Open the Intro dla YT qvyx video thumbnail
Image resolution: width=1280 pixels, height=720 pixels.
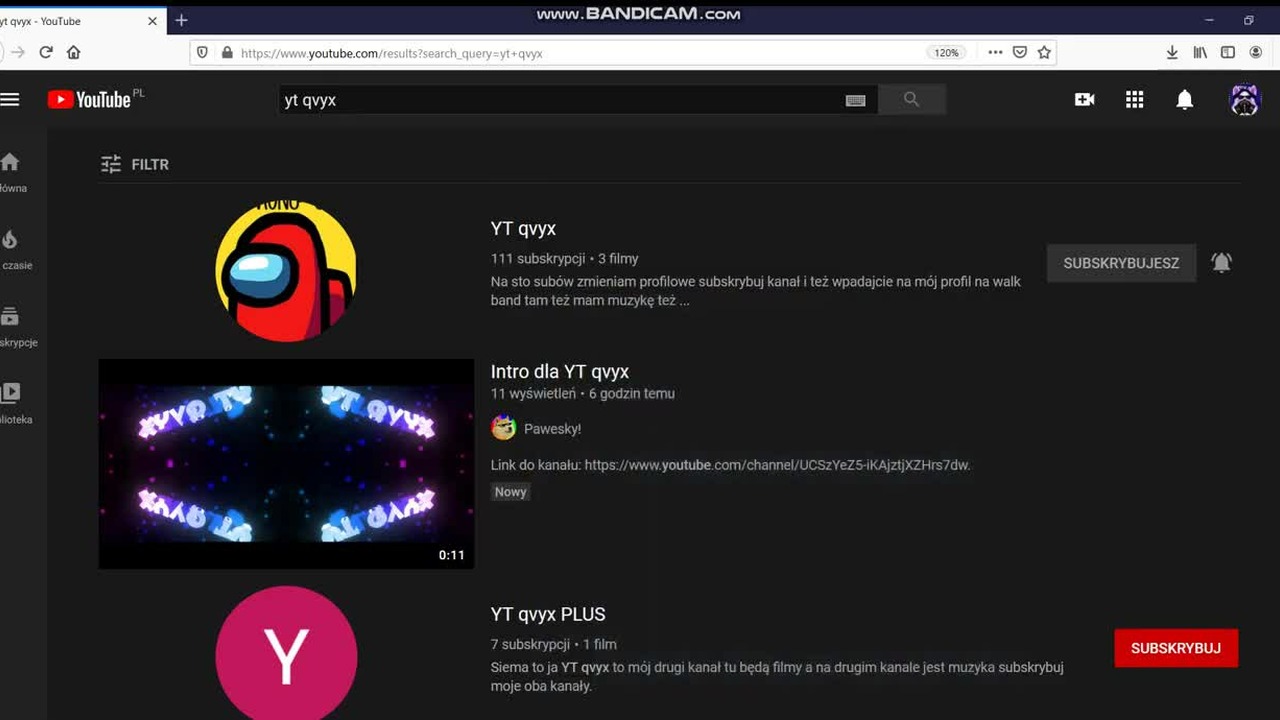(x=286, y=464)
